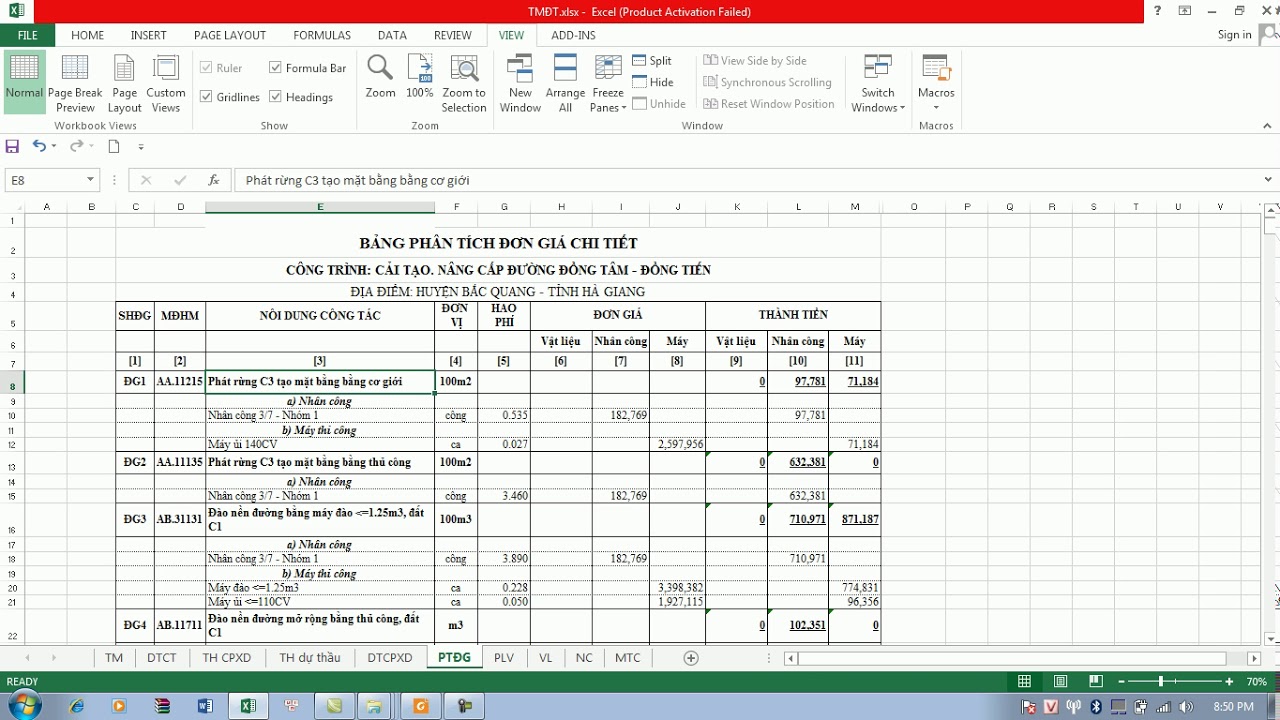Image resolution: width=1280 pixels, height=720 pixels.
Task: Open the MTC sheet tab
Action: [x=627, y=658]
